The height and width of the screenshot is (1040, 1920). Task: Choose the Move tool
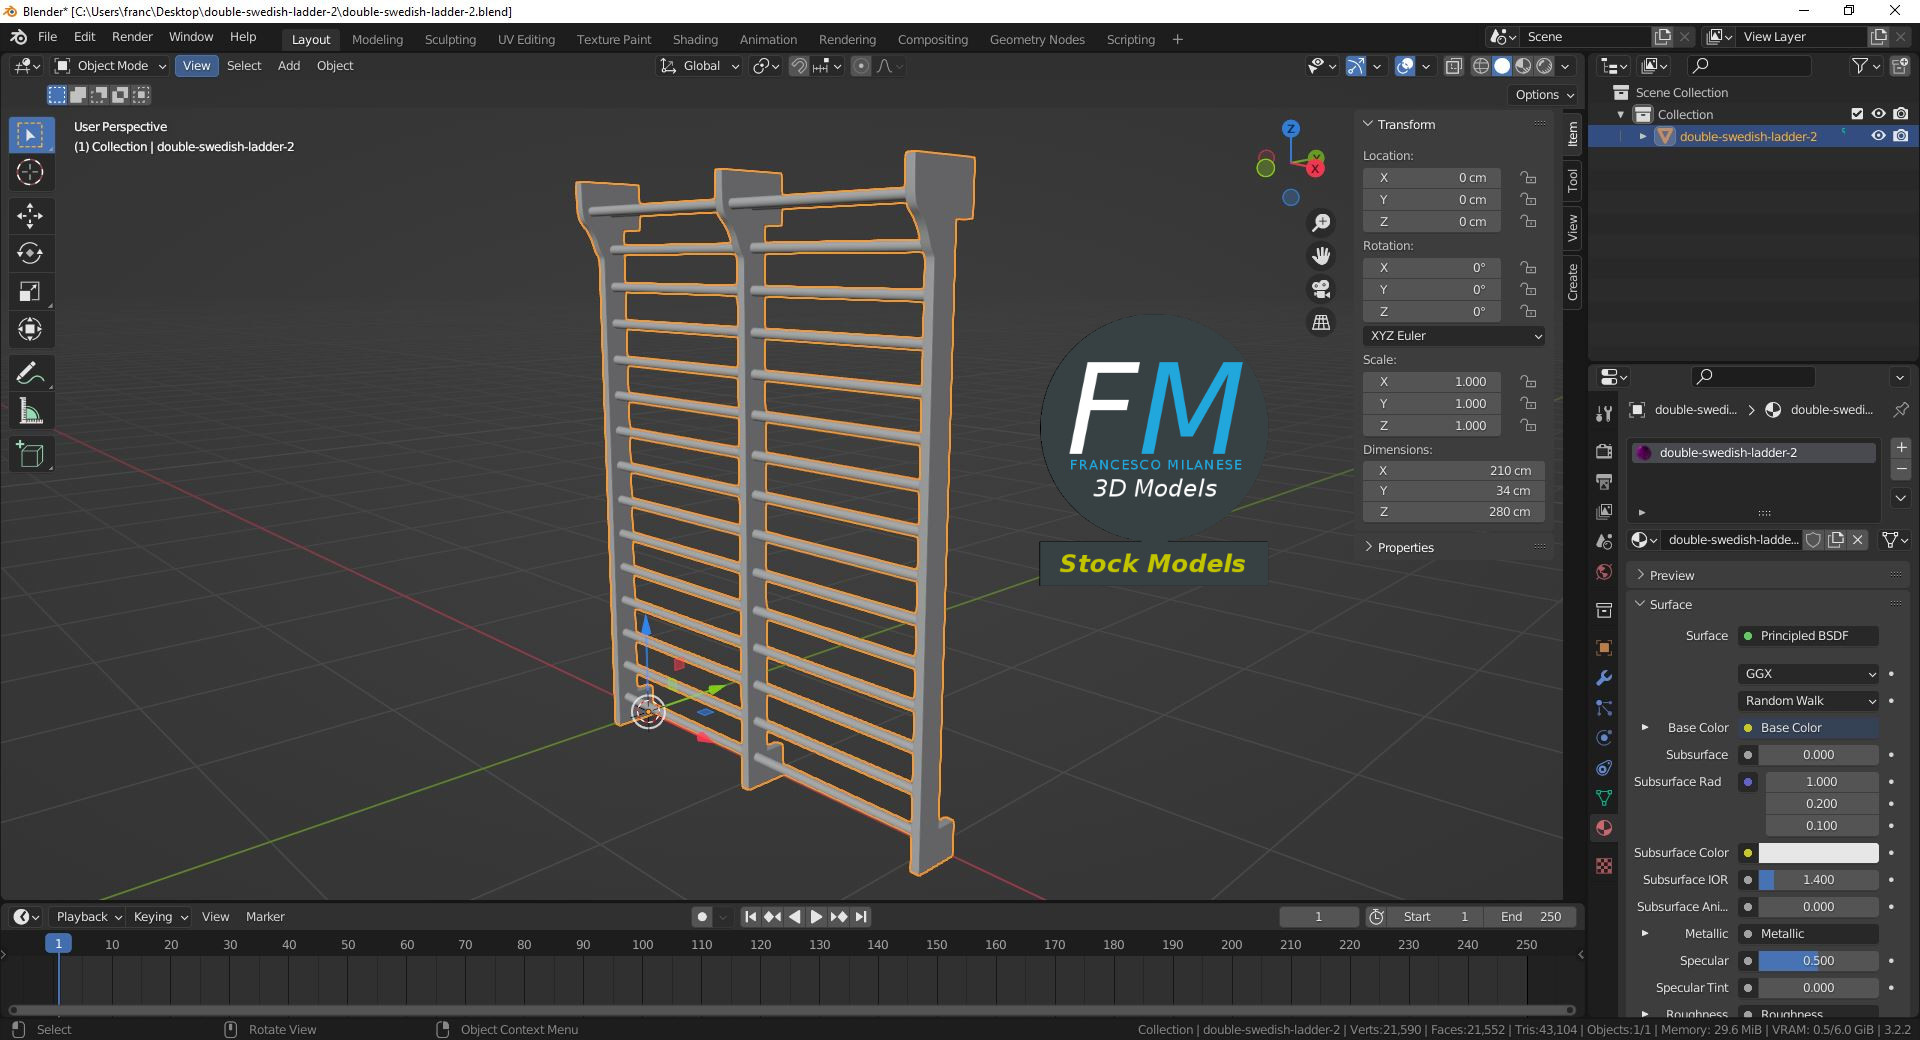click(31, 215)
